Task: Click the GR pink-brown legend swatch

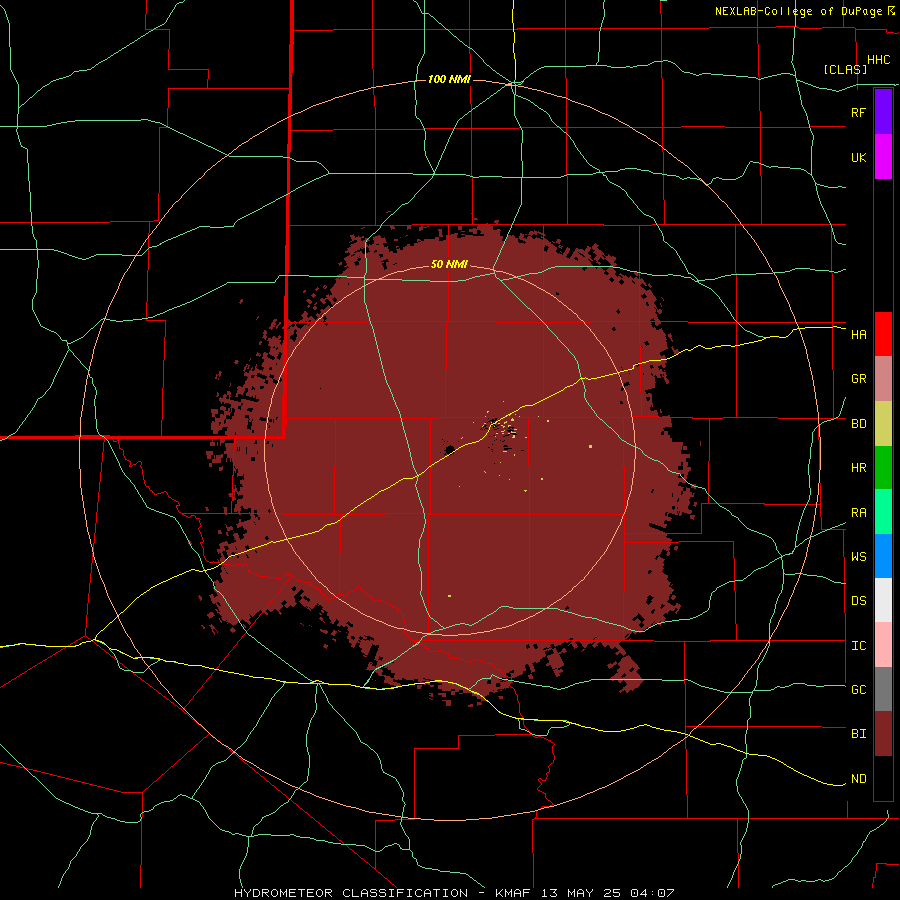Action: tap(883, 379)
